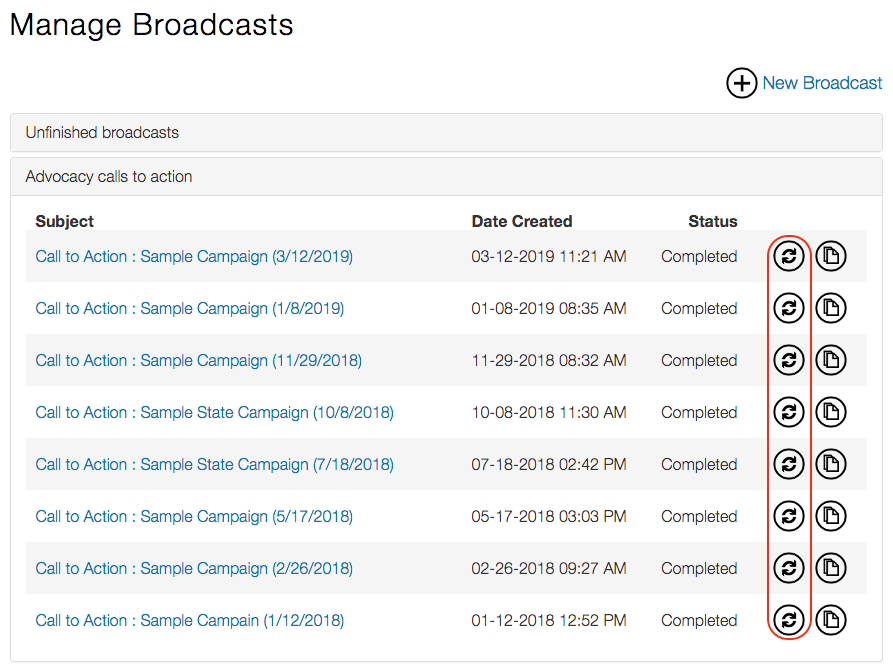Click the resend icon for 5/17/2018 campaign

coord(789,517)
